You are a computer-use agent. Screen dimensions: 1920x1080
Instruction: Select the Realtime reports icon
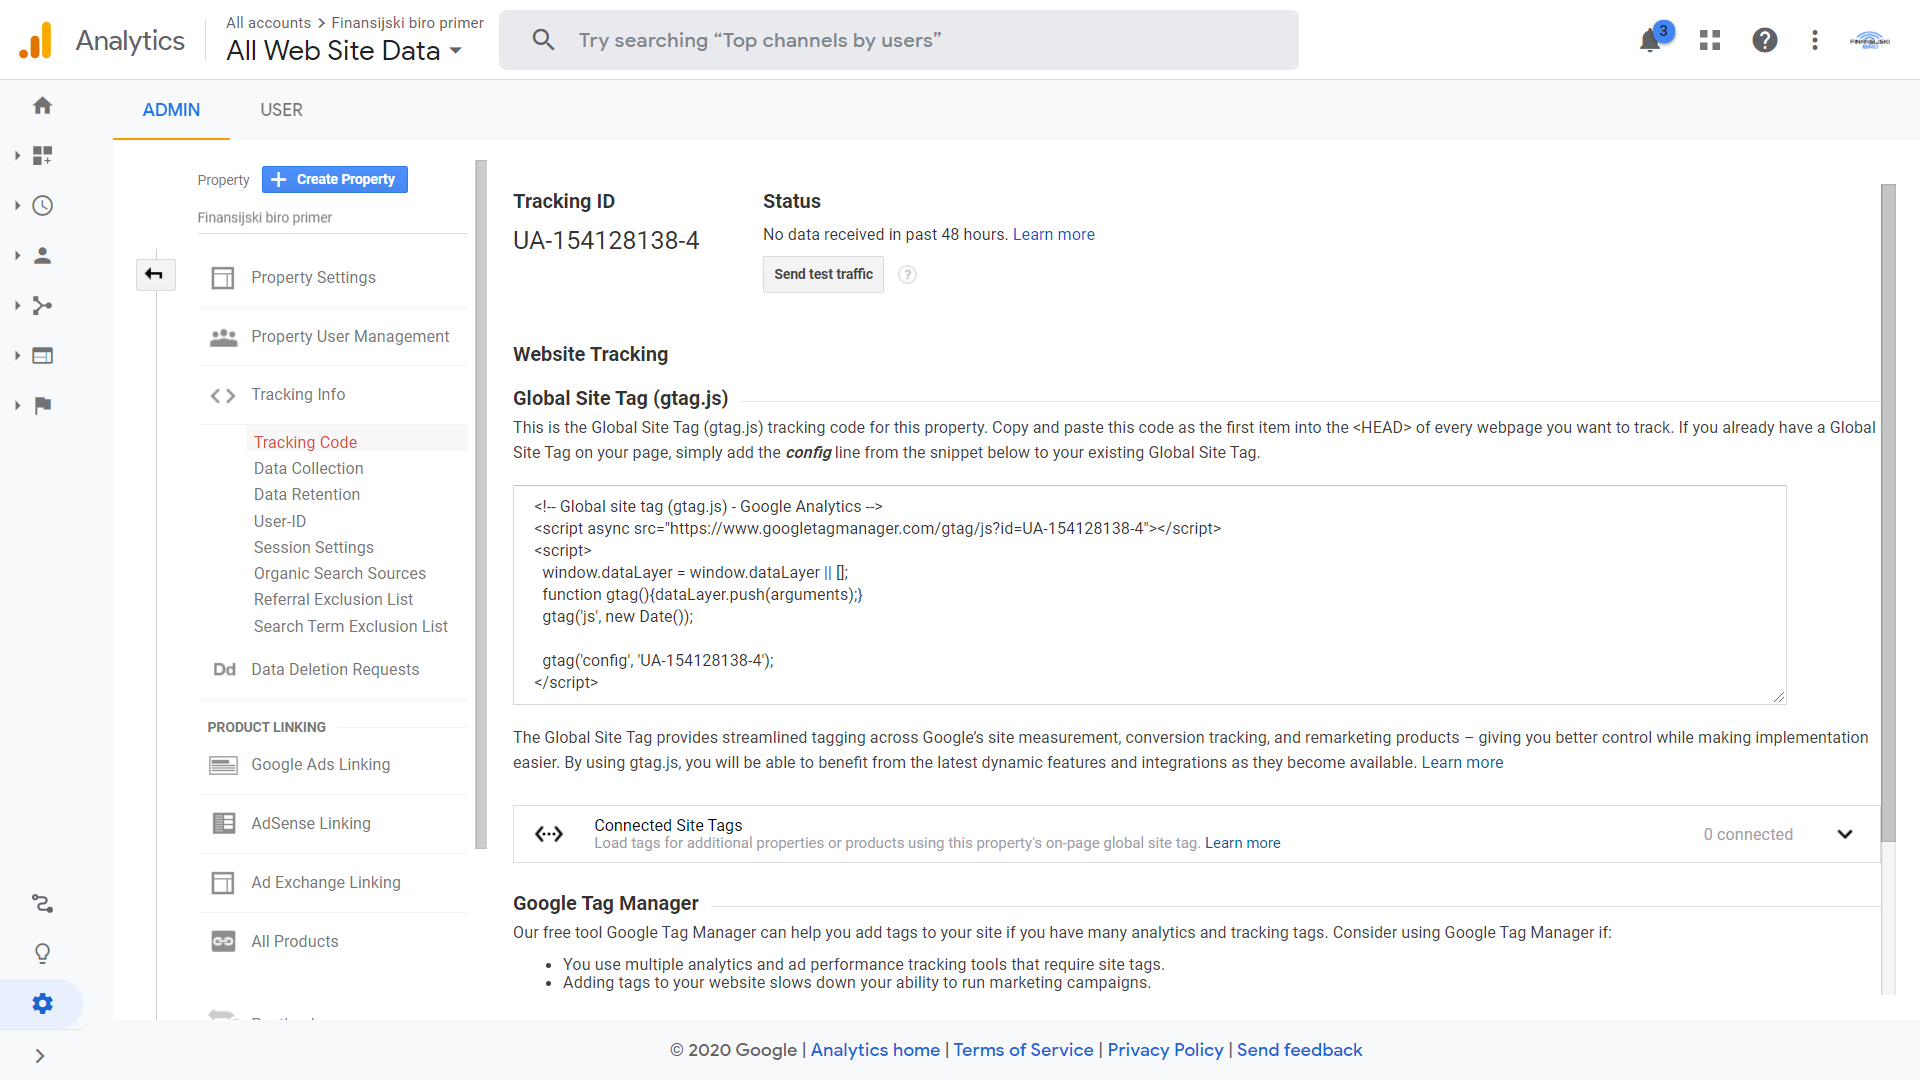pyautogui.click(x=42, y=206)
